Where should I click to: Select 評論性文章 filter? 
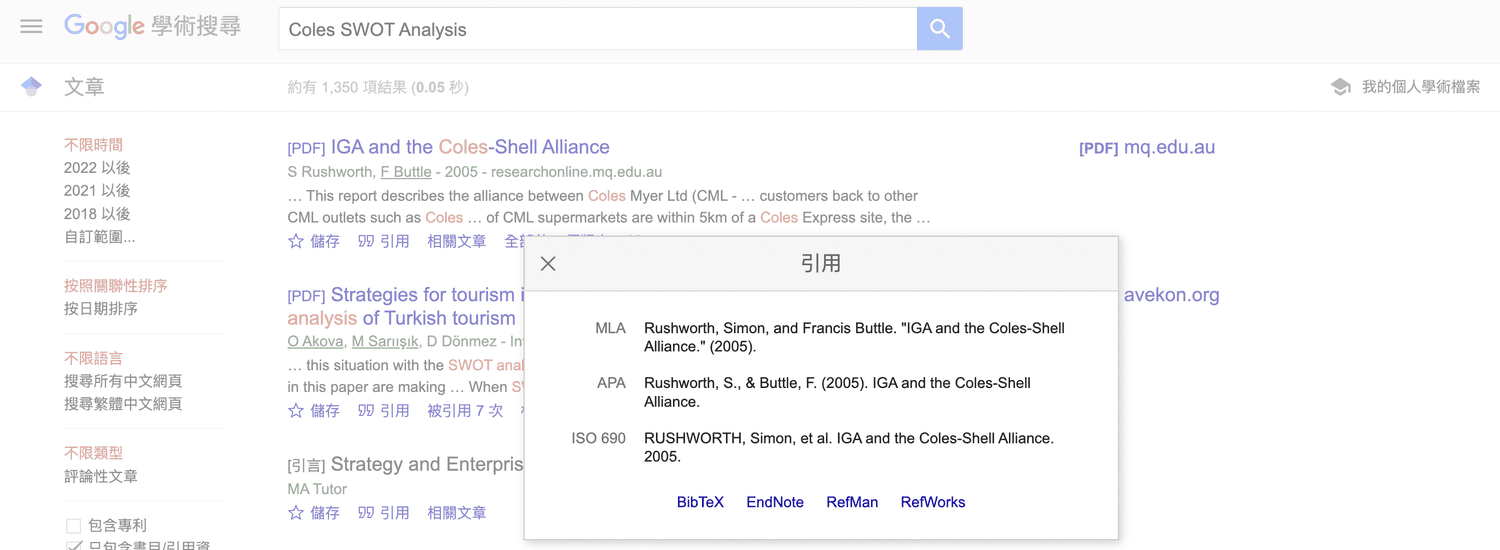coord(101,476)
